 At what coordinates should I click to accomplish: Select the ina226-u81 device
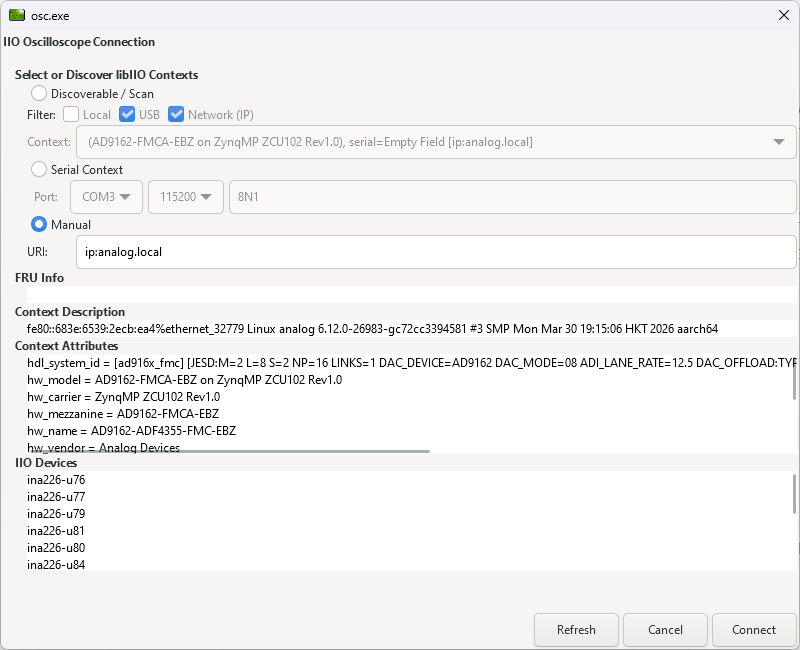(56, 531)
